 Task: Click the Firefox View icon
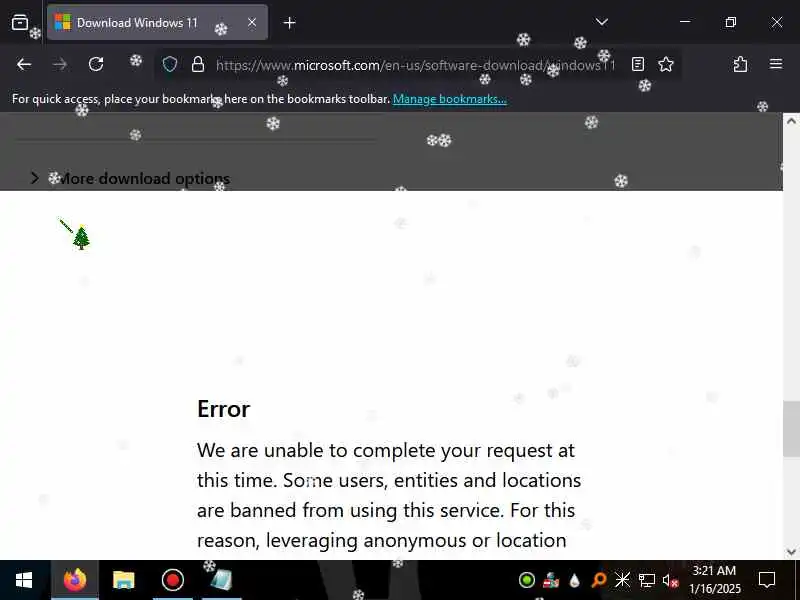click(20, 22)
